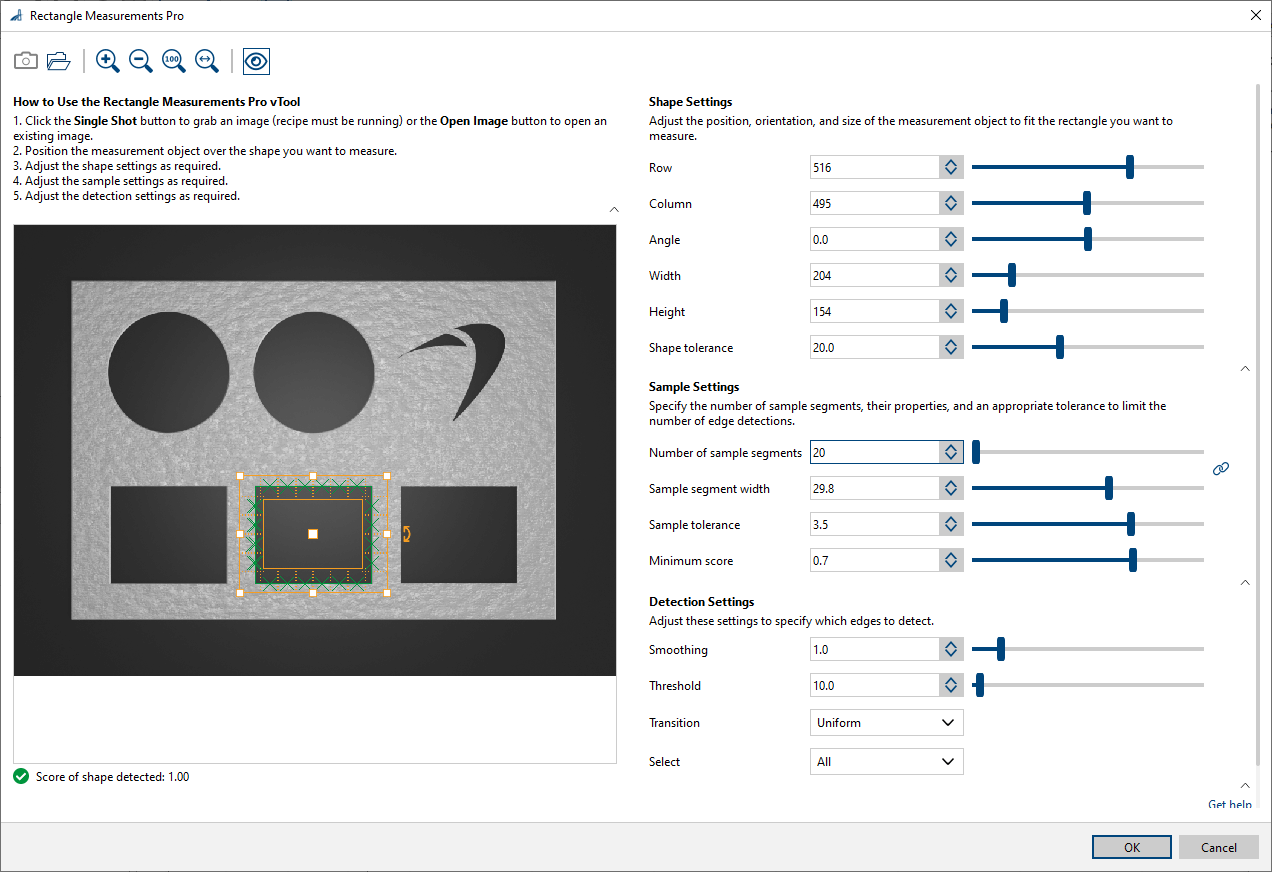The width and height of the screenshot is (1272, 872).
Task: Click the Sample segment width stepper
Action: [x=951, y=489]
